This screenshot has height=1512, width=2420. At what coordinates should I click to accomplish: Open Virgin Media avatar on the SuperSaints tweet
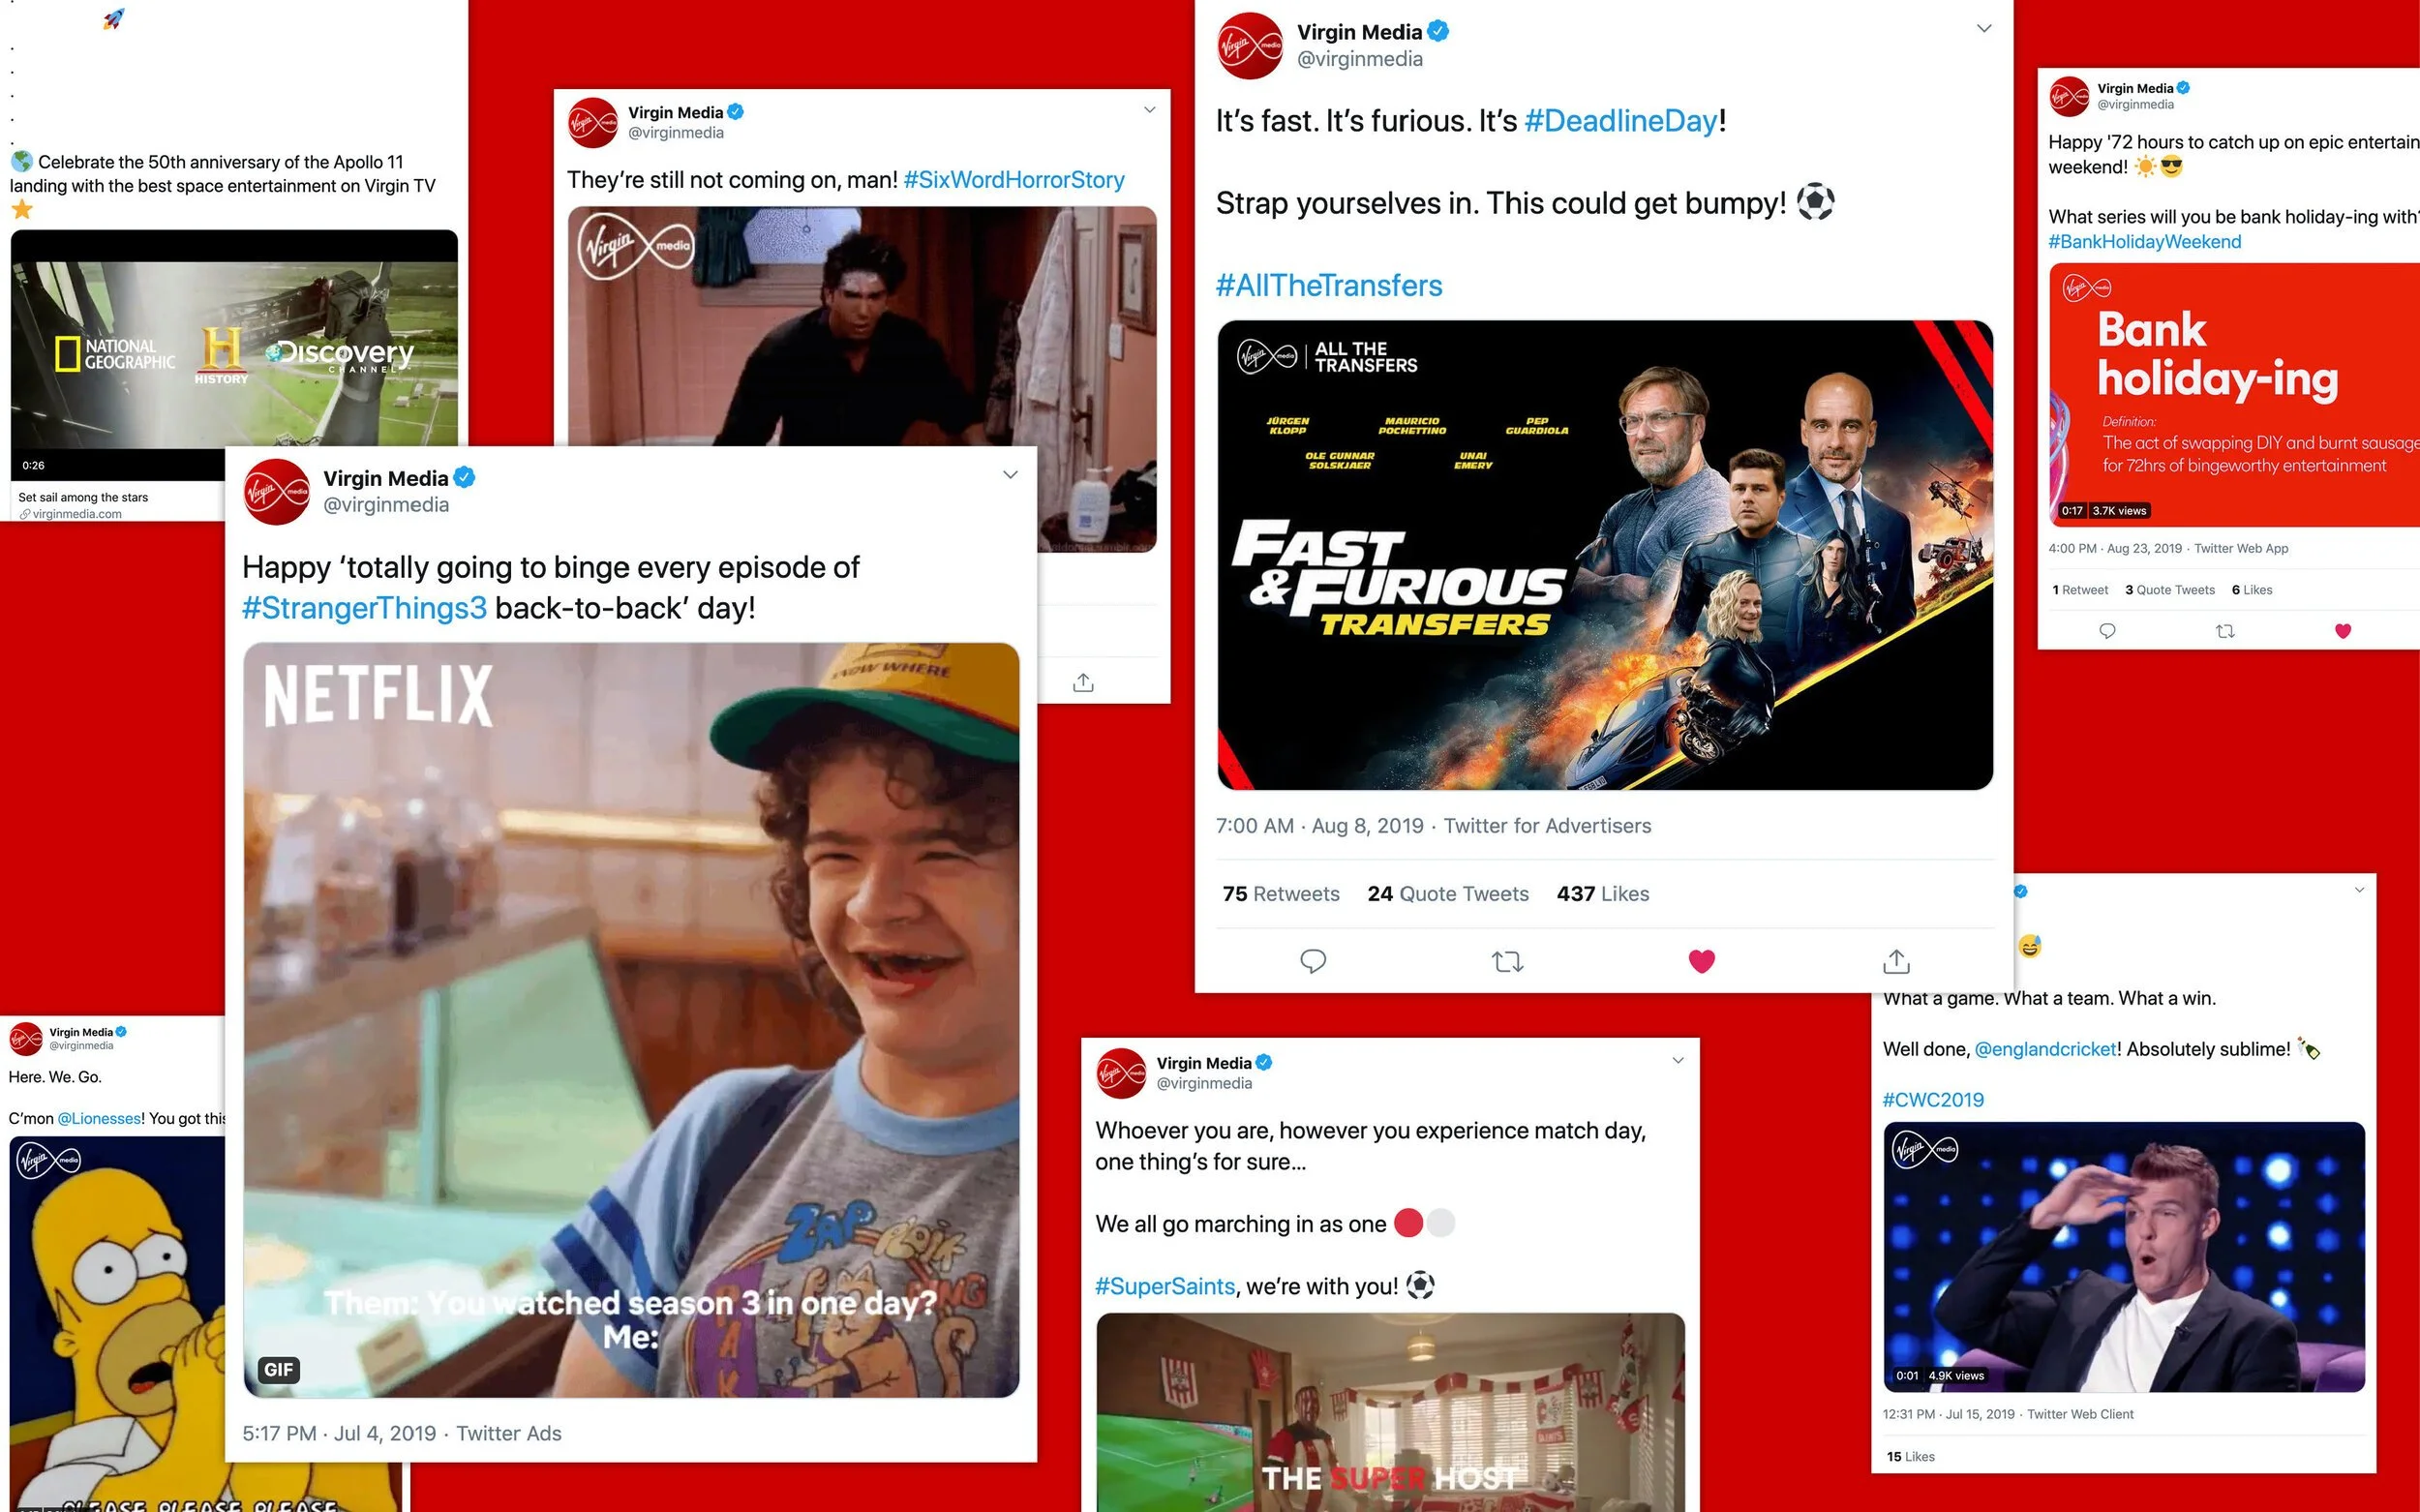pyautogui.click(x=1121, y=1073)
